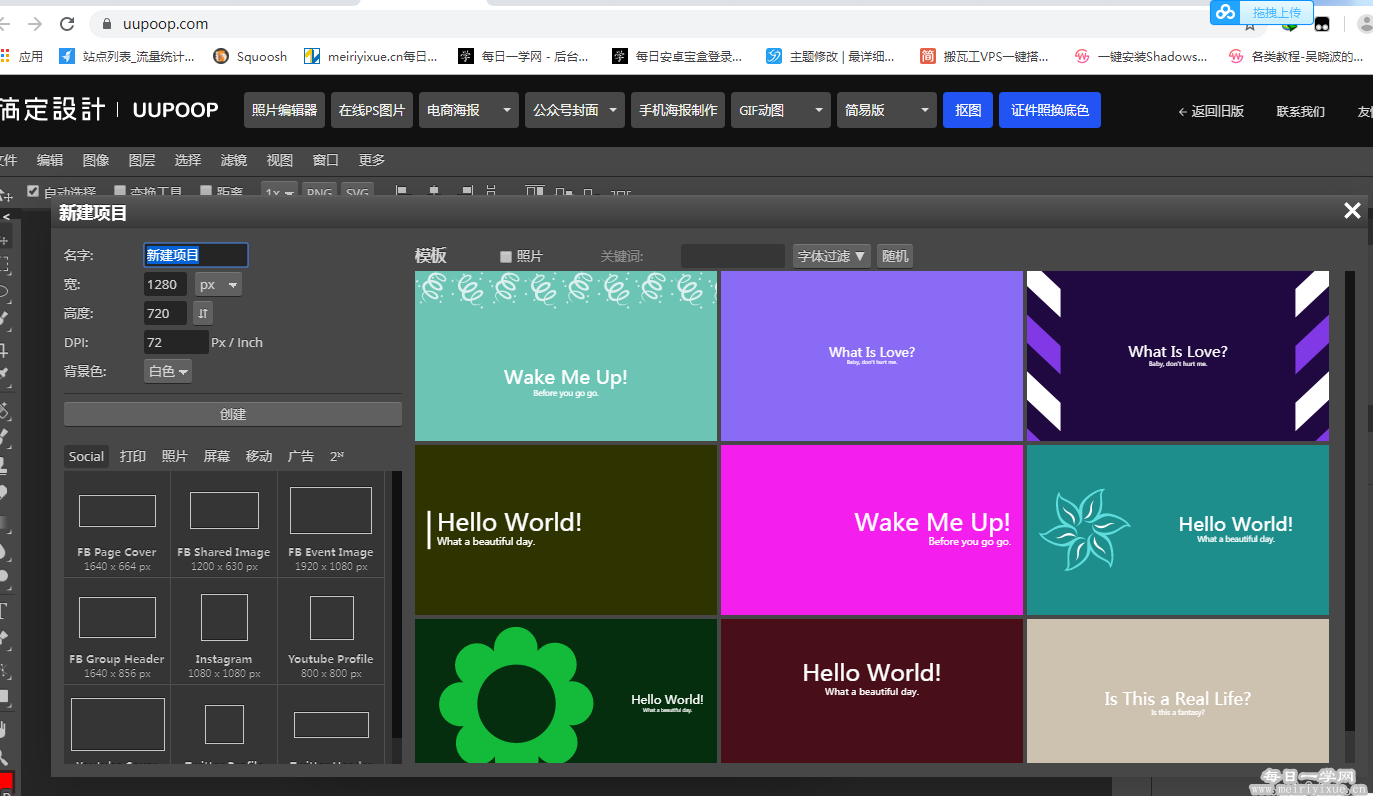Open the 每日一学网 后台 bookmark
Viewport: 1373px width, 796px height.
(524, 57)
